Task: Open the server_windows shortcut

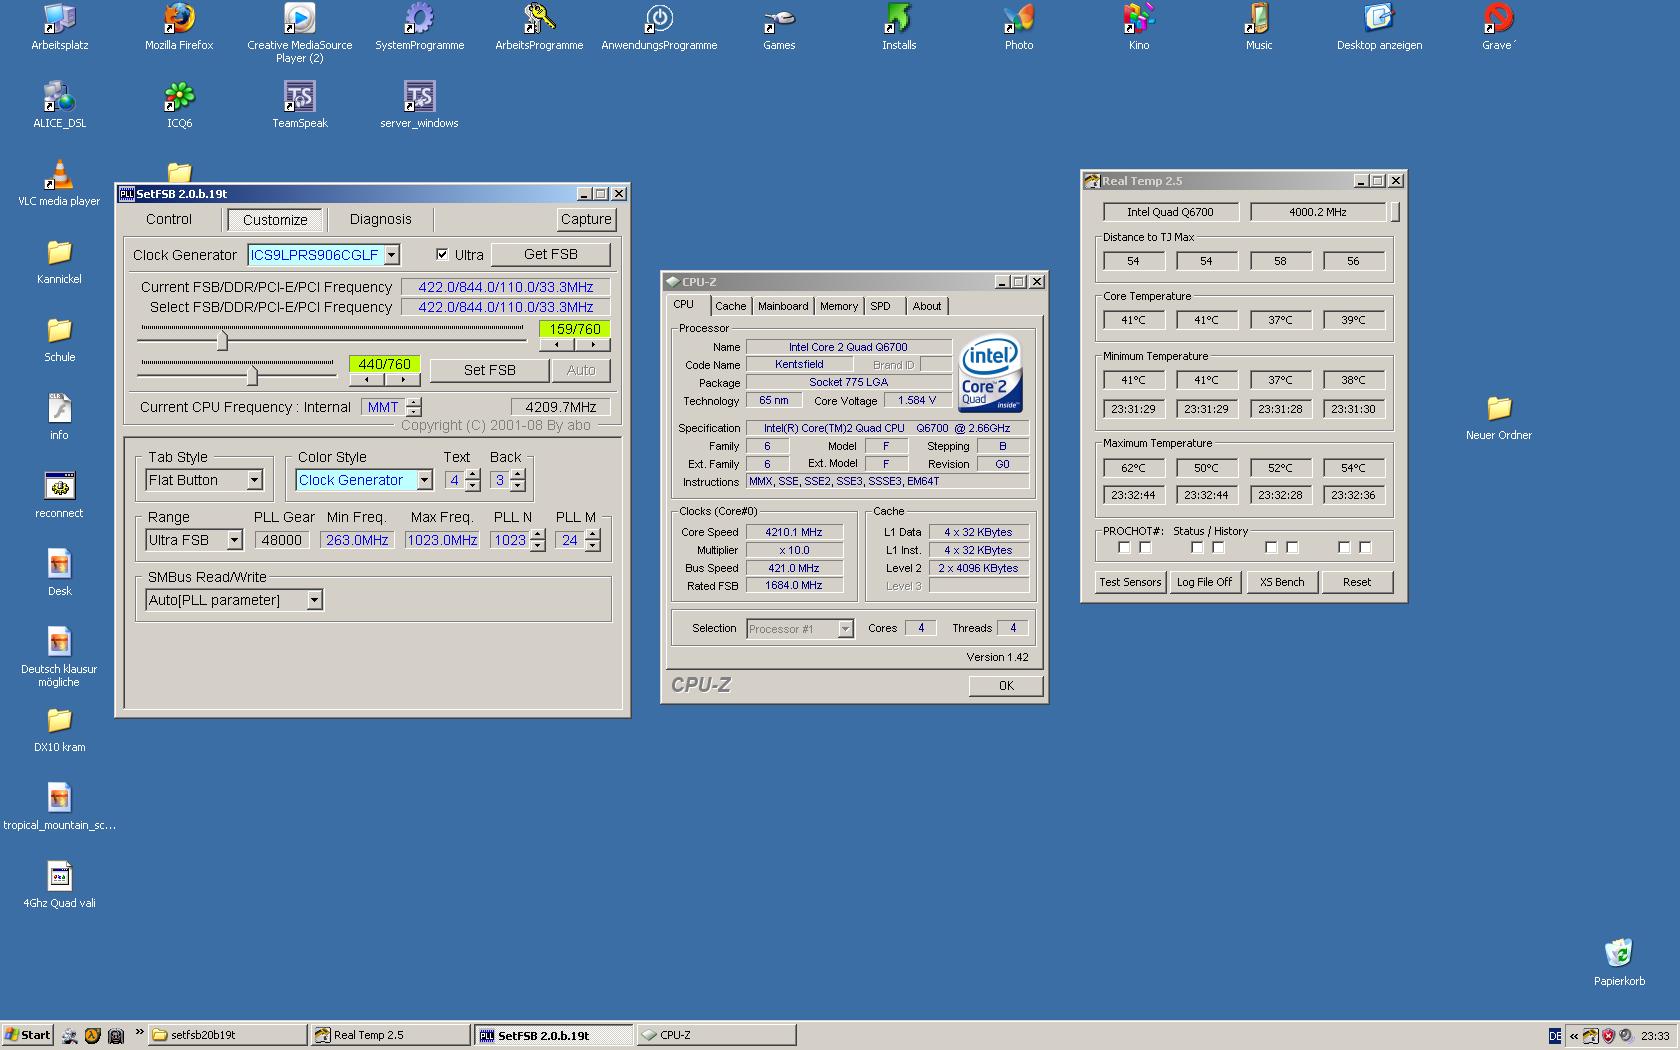Action: [x=419, y=104]
